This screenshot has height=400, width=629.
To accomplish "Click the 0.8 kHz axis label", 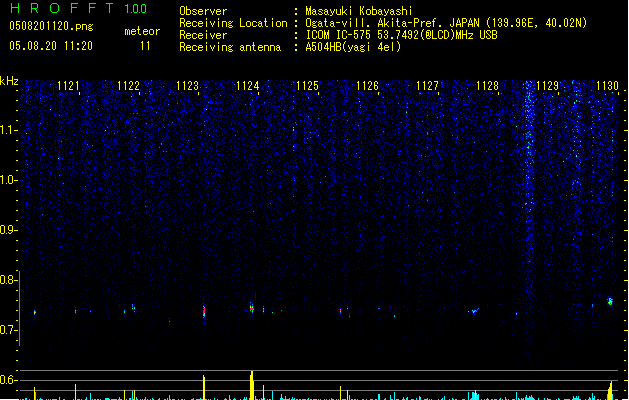I will pyautogui.click(x=8, y=280).
